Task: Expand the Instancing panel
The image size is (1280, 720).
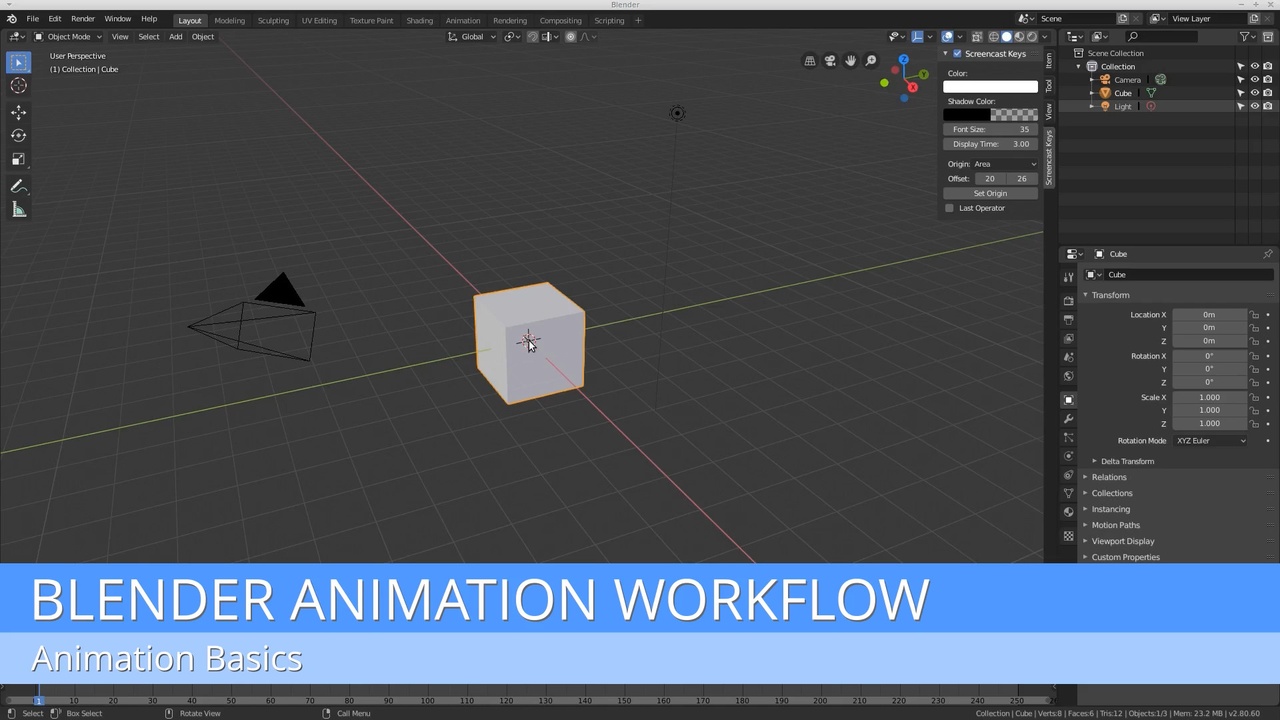Action: [1110, 509]
